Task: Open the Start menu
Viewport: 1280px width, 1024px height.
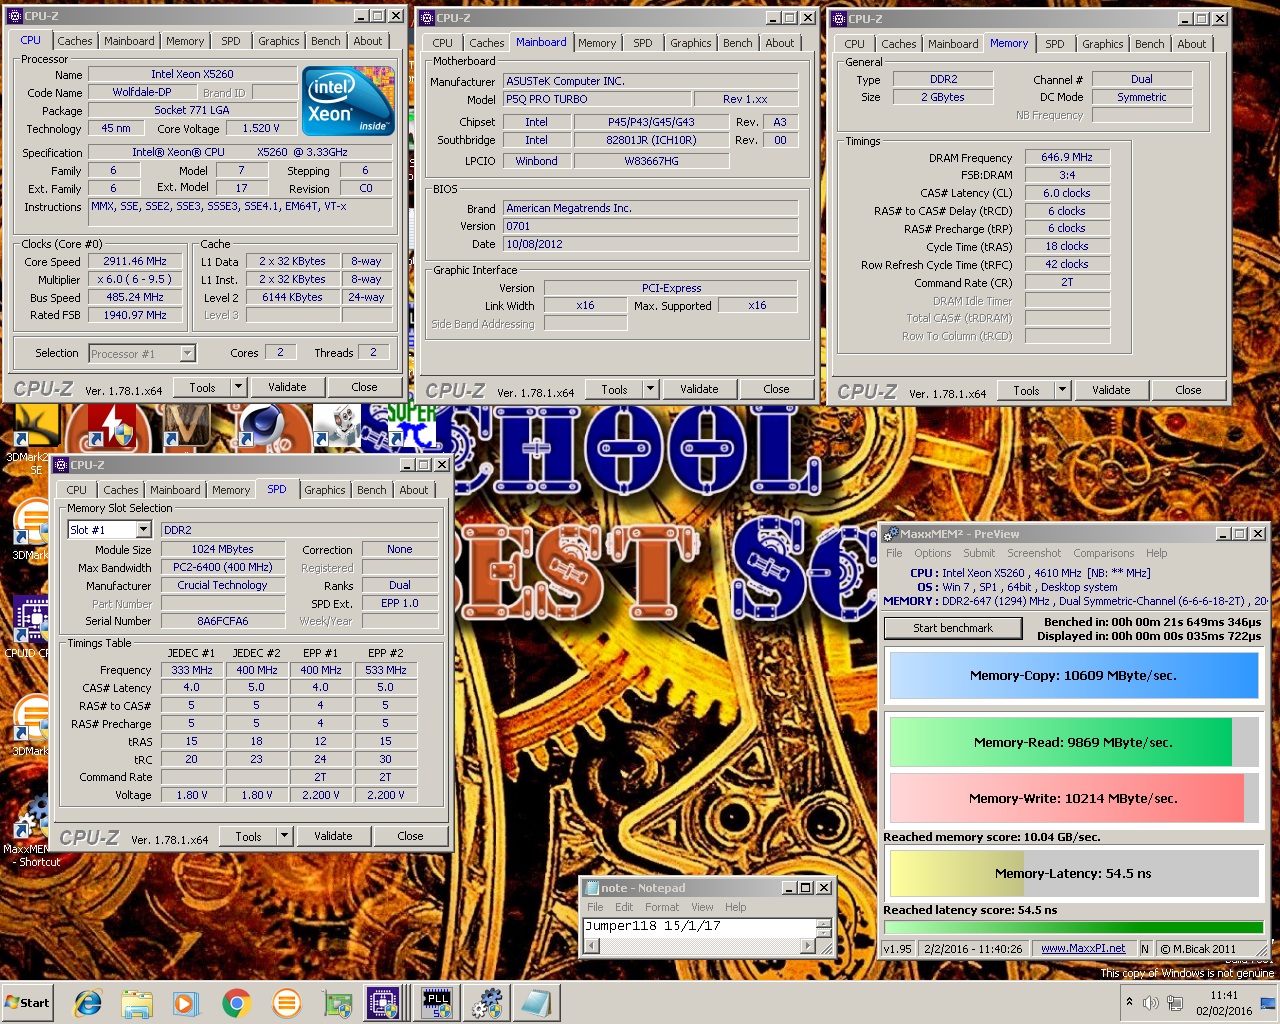Action: point(28,1002)
